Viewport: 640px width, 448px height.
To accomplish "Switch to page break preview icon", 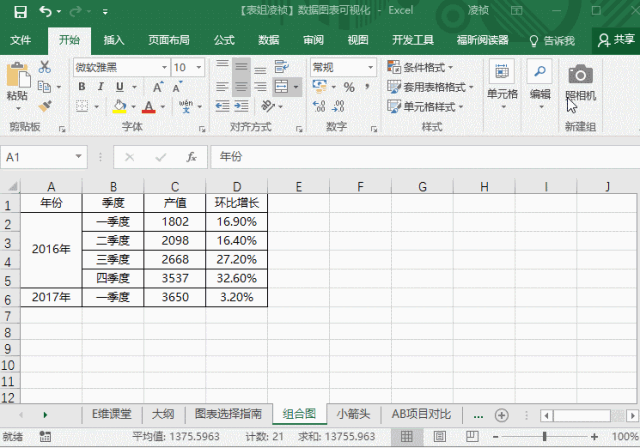I will click(x=472, y=437).
